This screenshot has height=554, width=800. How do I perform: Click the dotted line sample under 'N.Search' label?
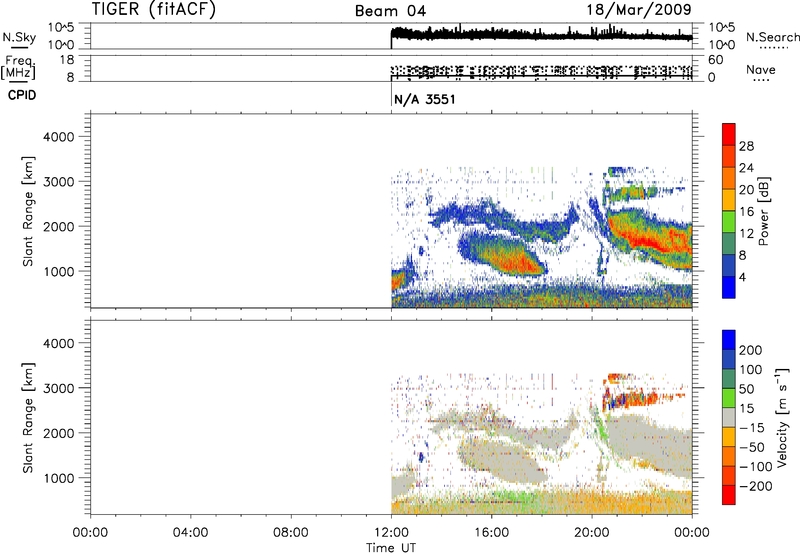773,47
